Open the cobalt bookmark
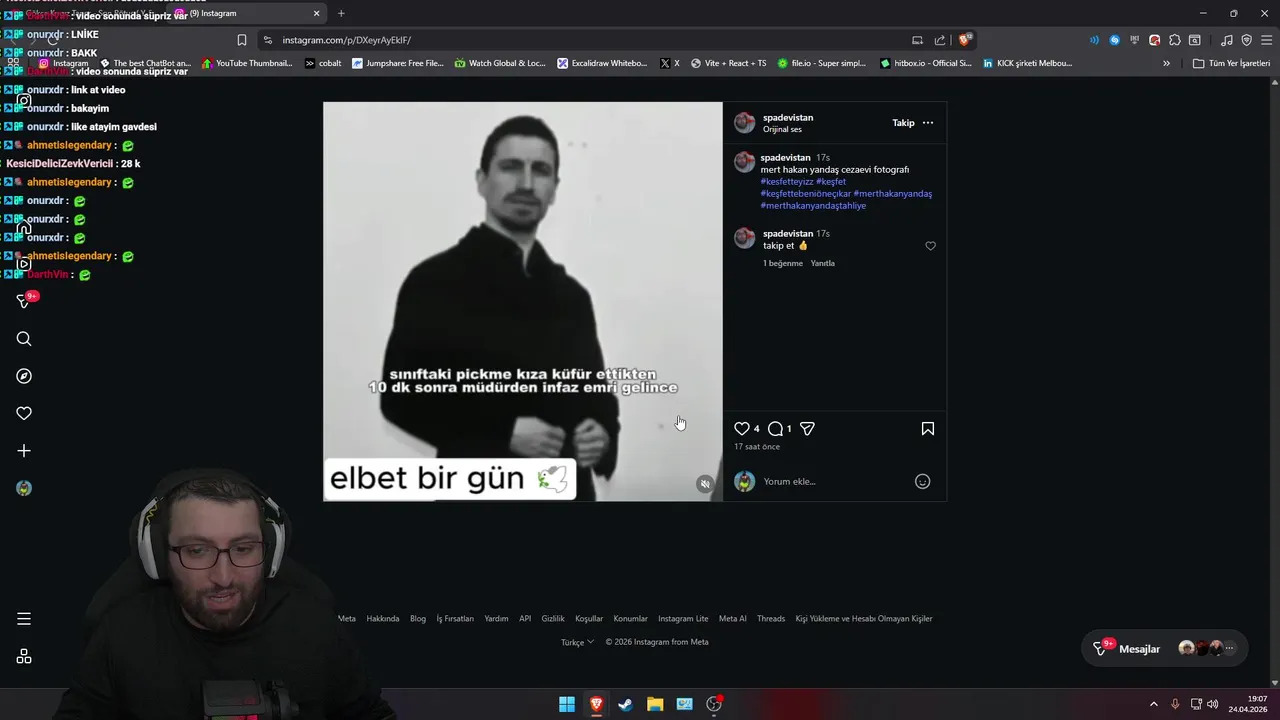1280x720 pixels. [323, 63]
